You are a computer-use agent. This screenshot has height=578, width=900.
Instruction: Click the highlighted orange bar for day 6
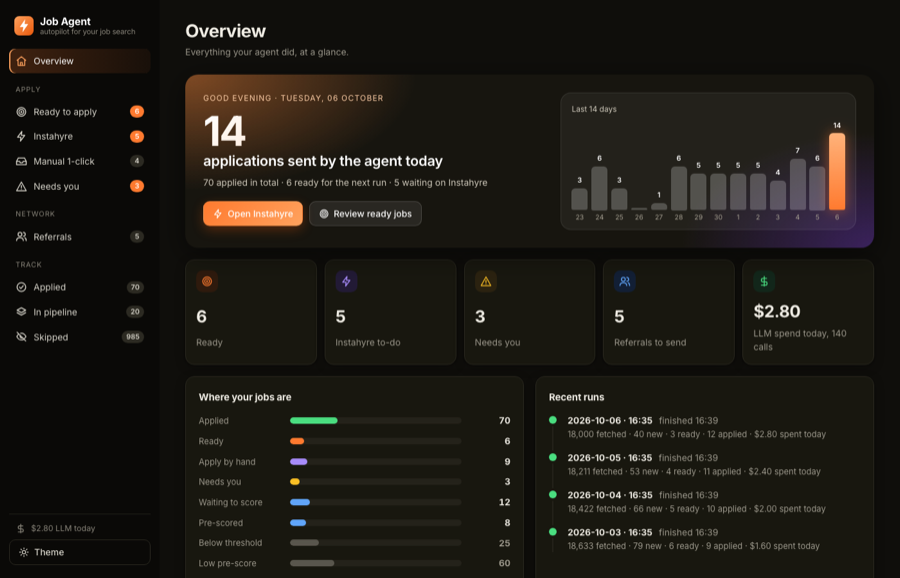coord(837,171)
